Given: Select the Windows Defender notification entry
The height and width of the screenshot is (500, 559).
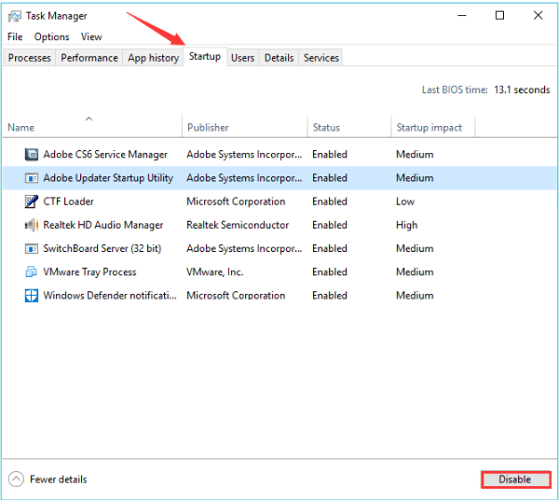Looking at the screenshot, I should (x=280, y=295).
